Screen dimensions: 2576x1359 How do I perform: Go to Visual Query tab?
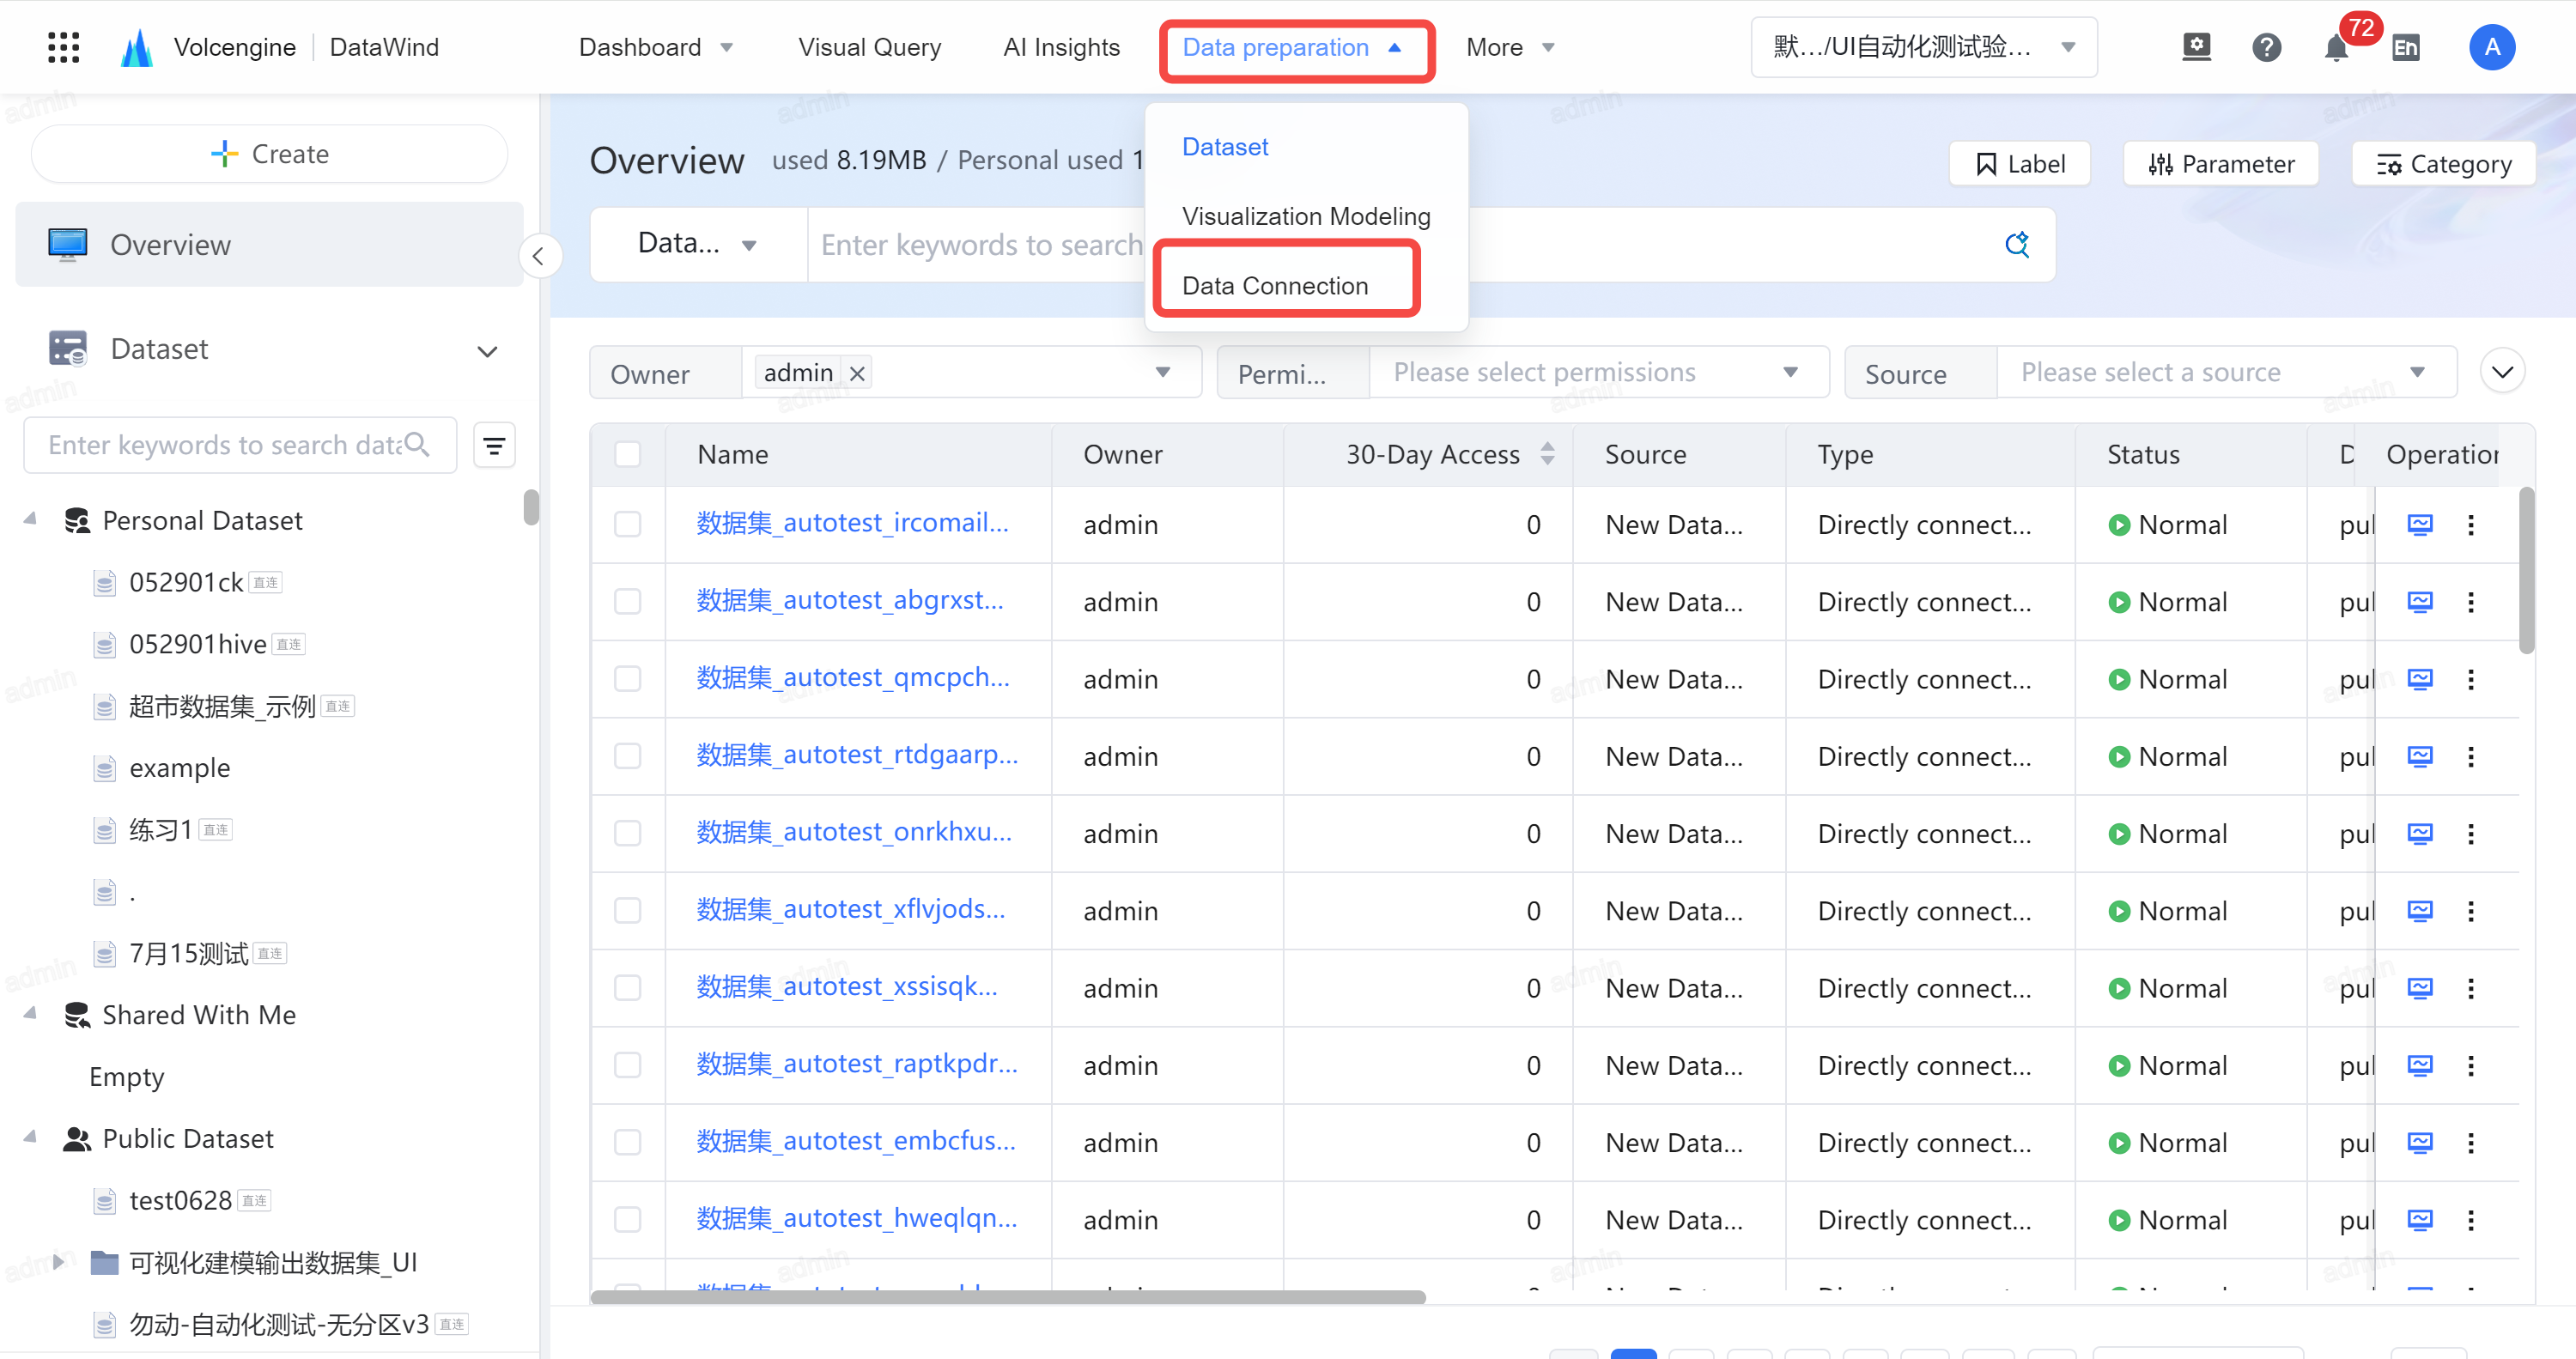[x=869, y=47]
